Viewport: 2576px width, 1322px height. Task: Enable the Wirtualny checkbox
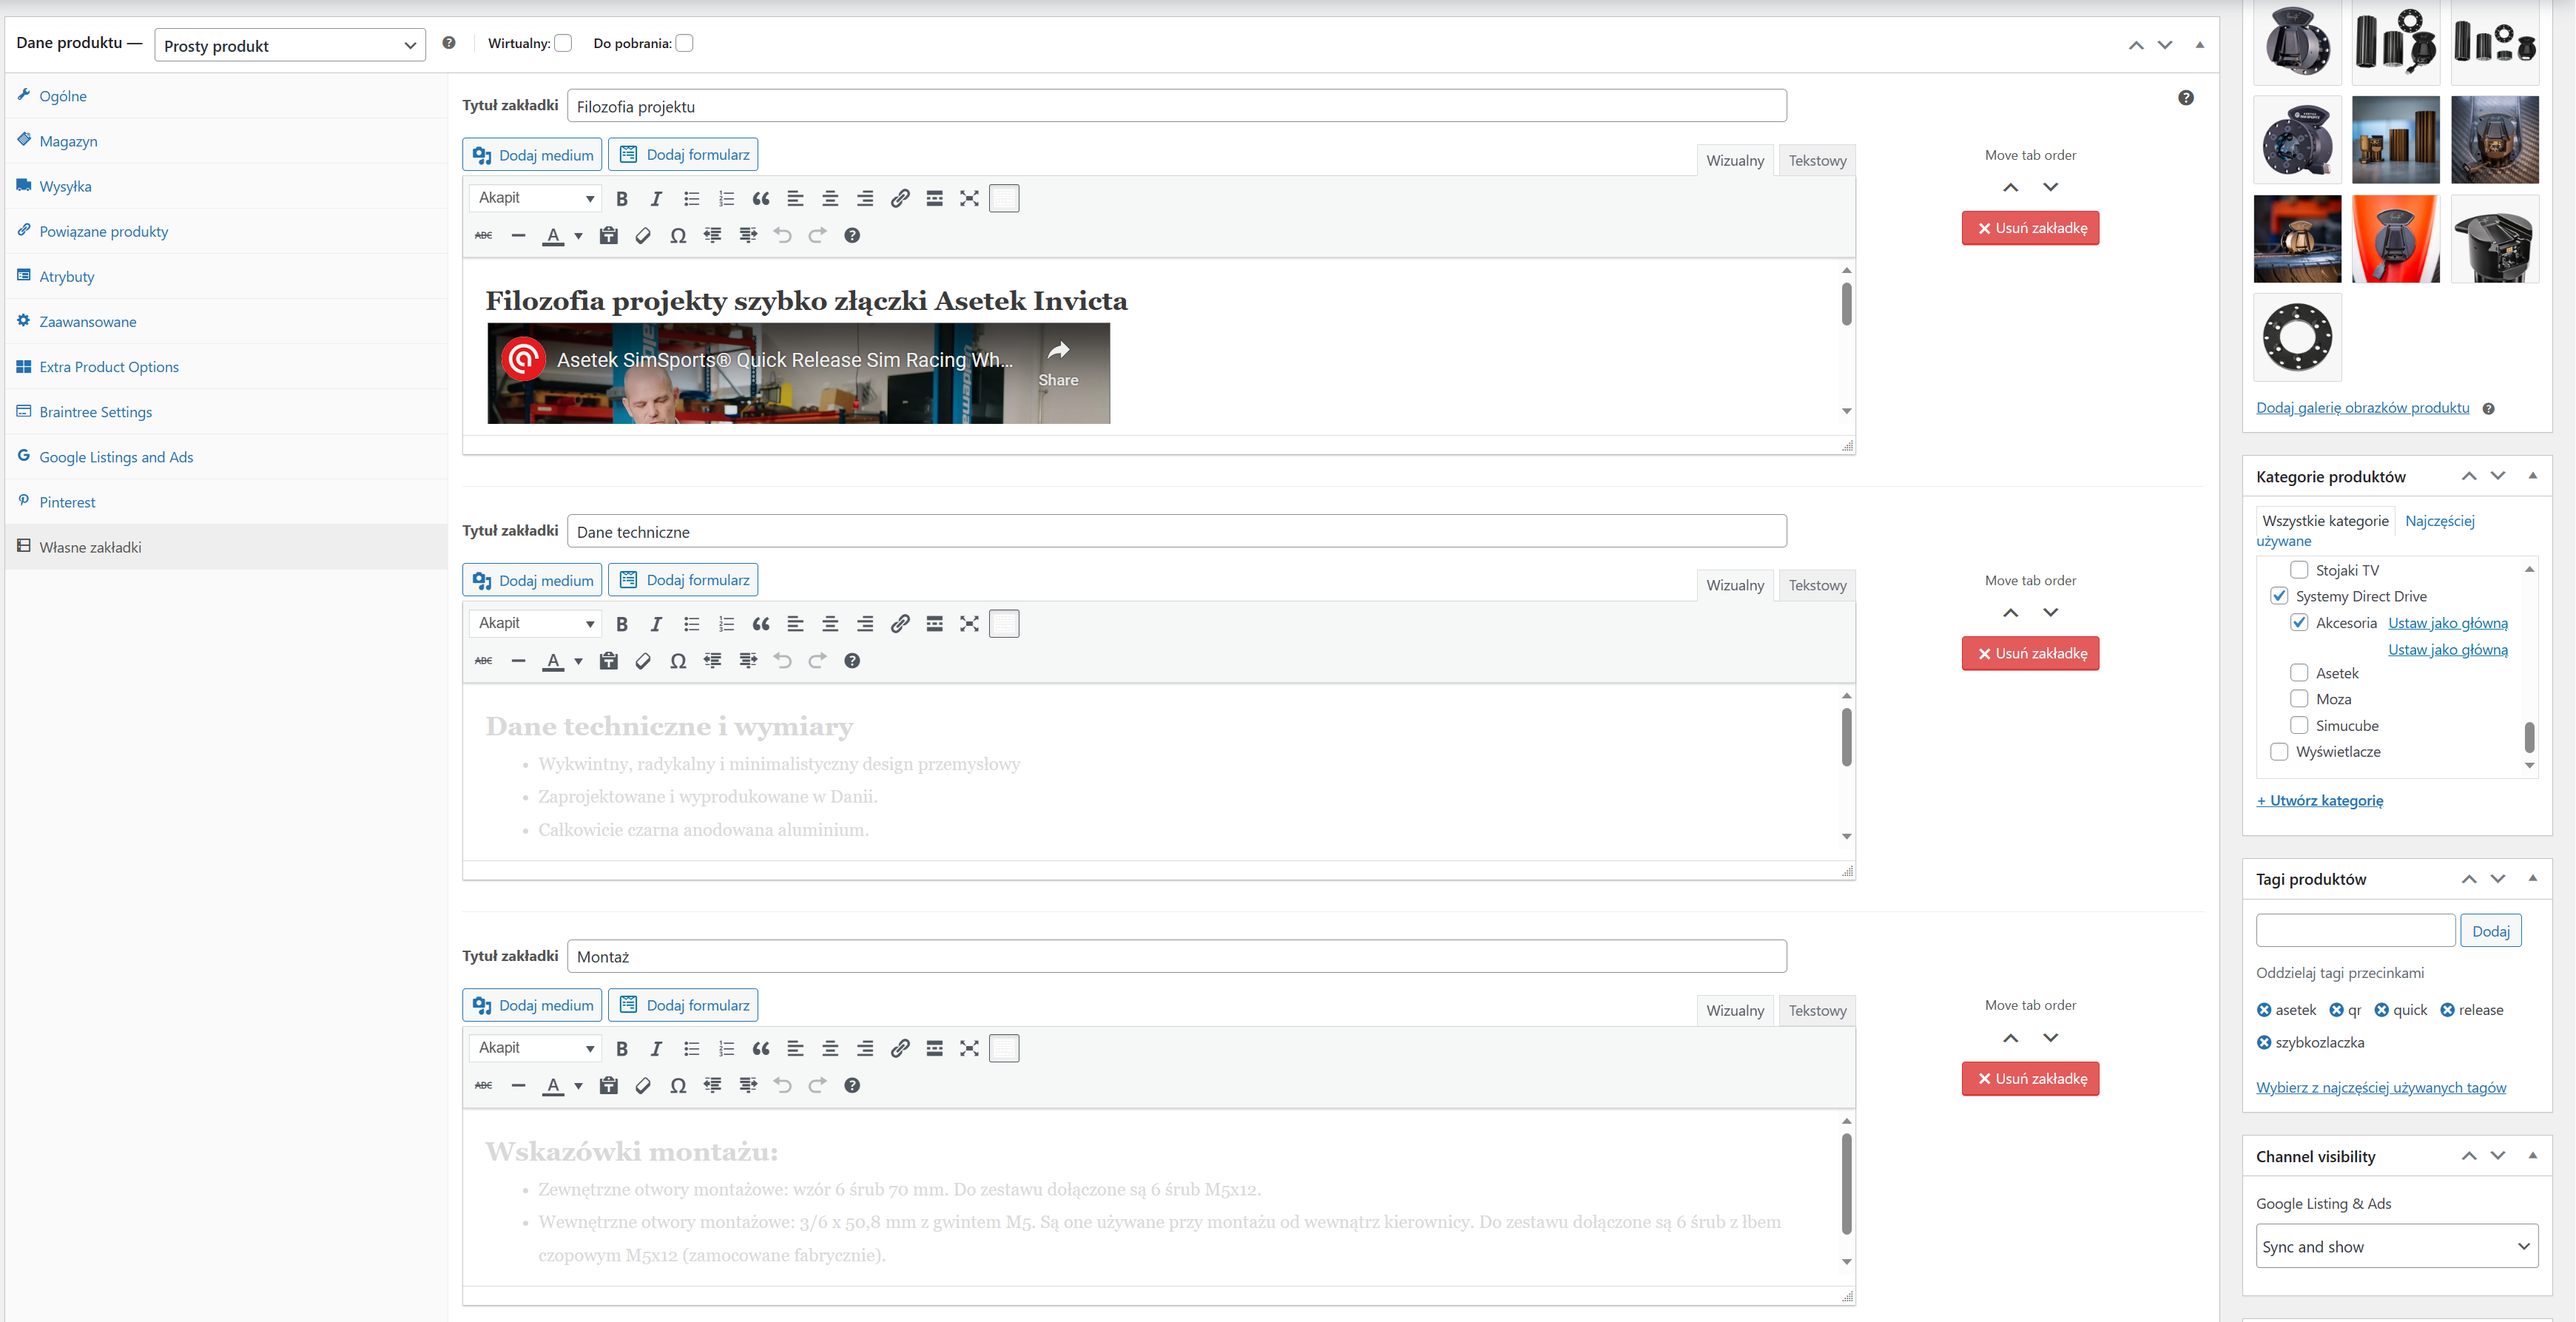[x=563, y=43]
